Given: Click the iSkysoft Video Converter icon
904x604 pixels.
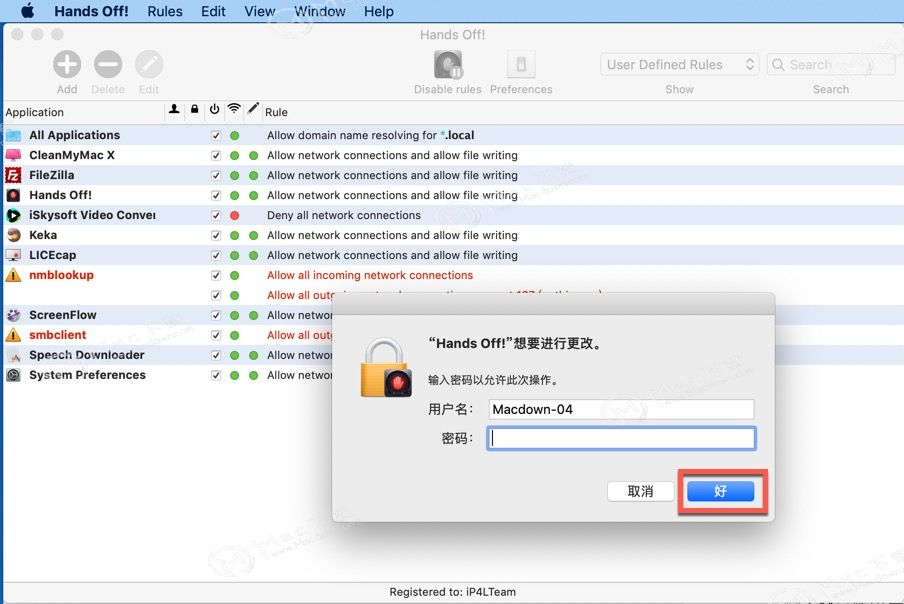Looking at the screenshot, I should [13, 215].
